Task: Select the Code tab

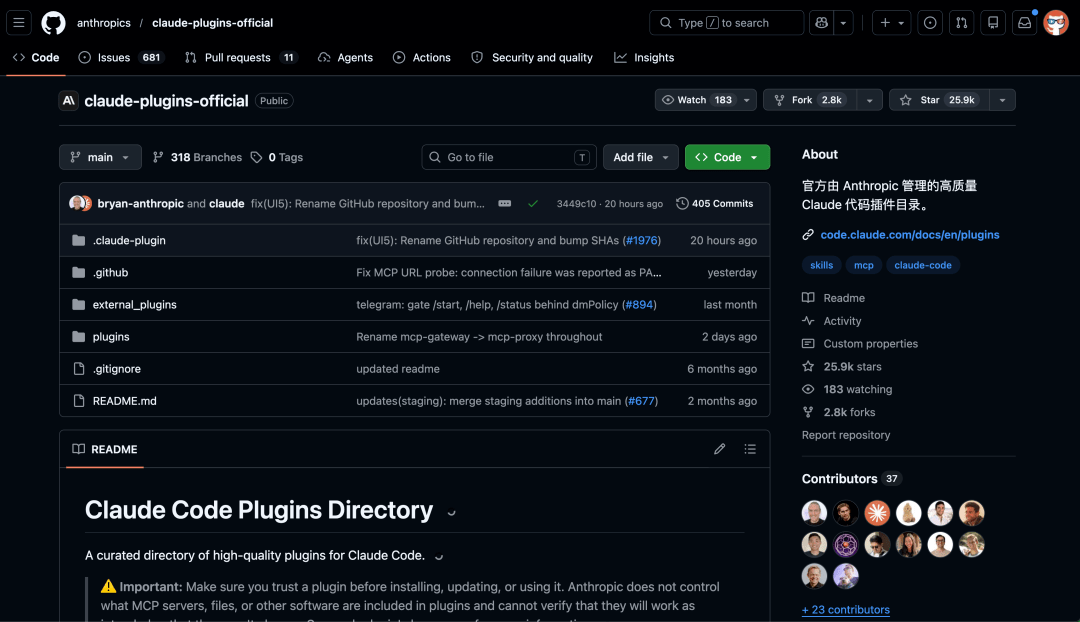Action: (x=36, y=58)
